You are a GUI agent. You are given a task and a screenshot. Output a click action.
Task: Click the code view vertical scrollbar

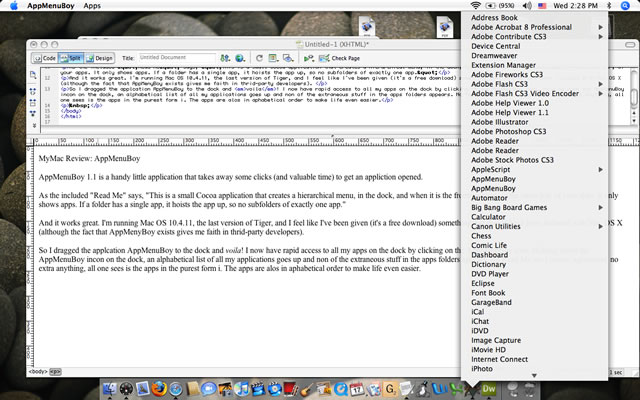pyautogui.click(x=633, y=97)
